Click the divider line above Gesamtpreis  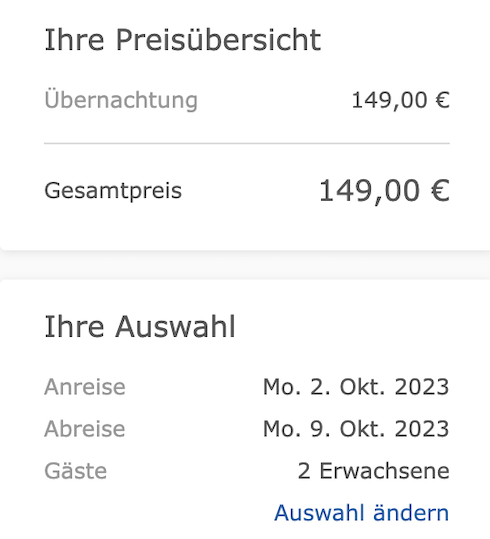coord(247,143)
